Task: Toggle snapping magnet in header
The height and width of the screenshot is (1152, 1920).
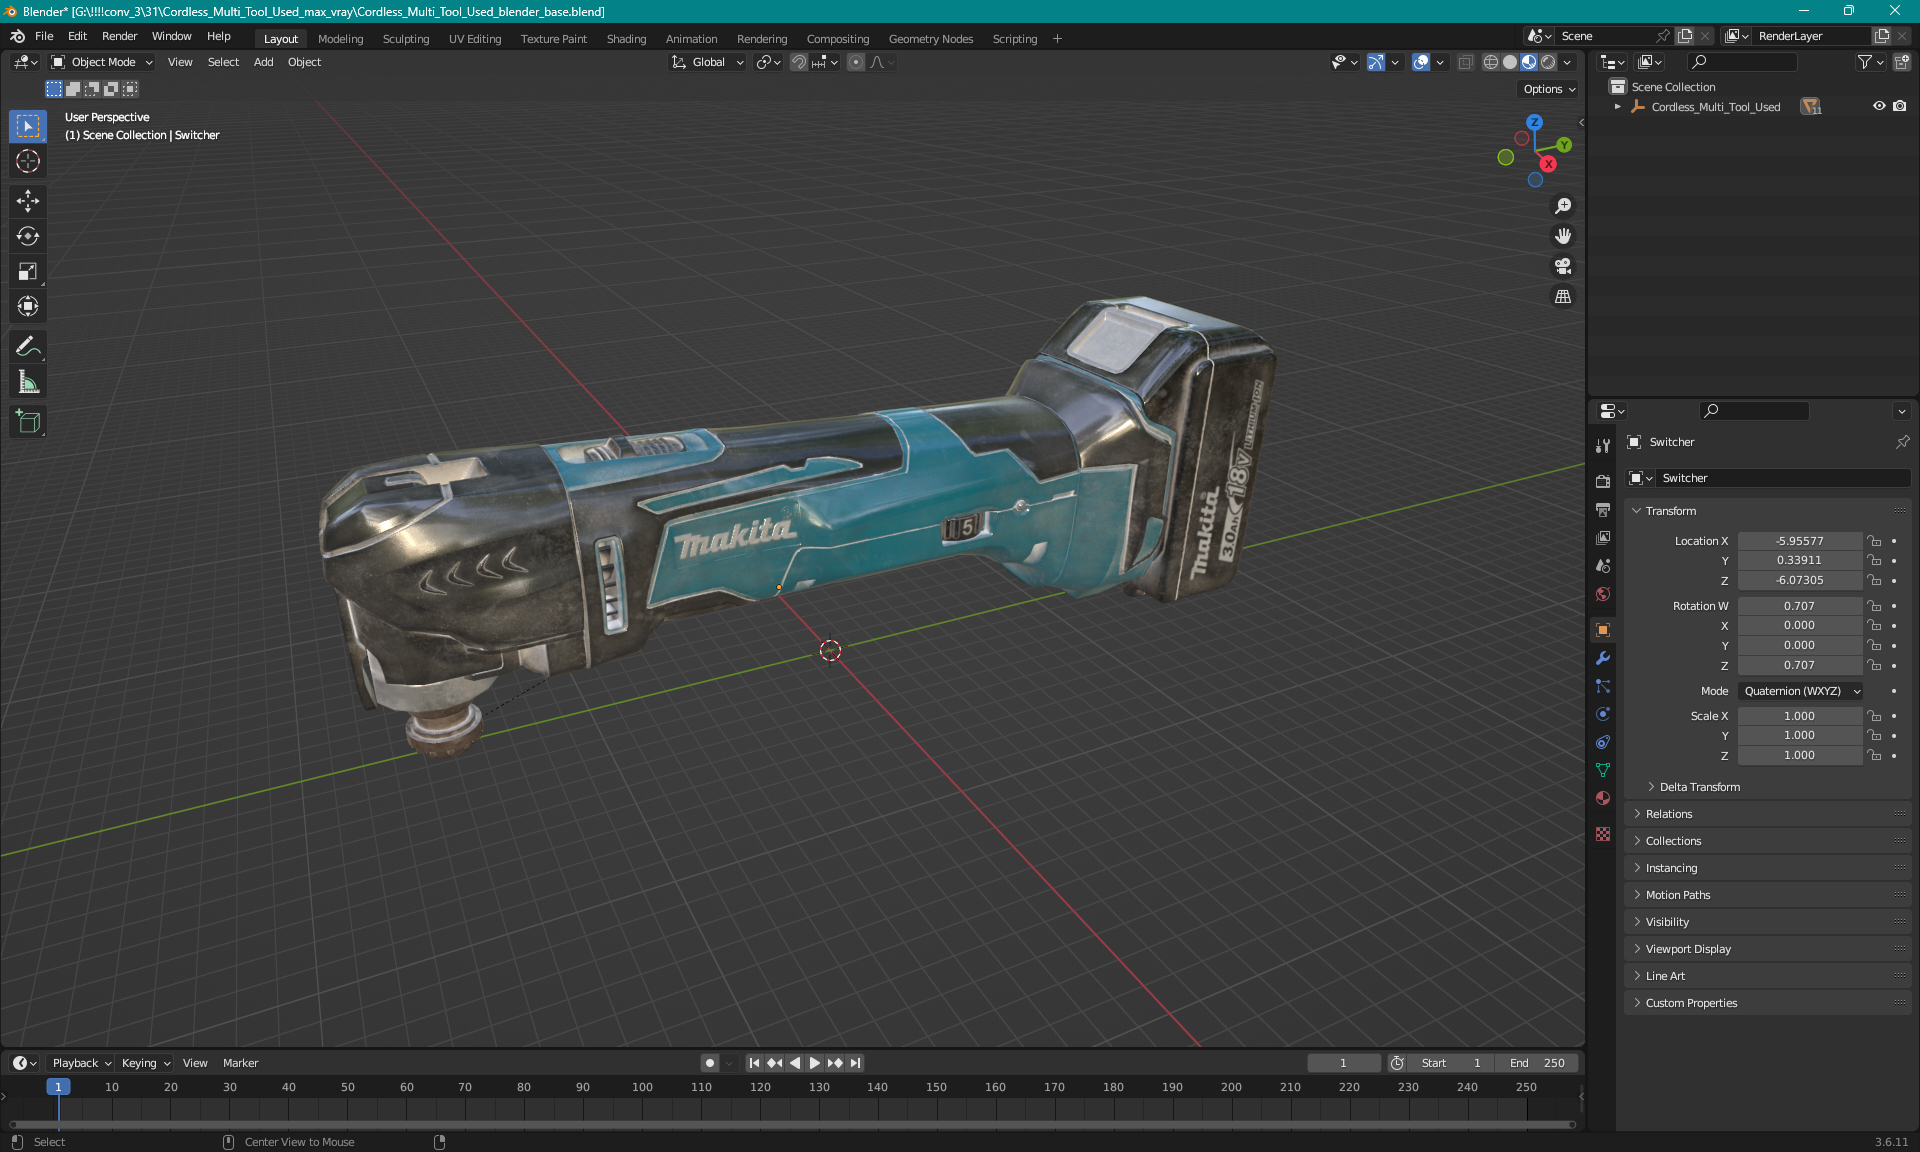Action: coord(799,62)
